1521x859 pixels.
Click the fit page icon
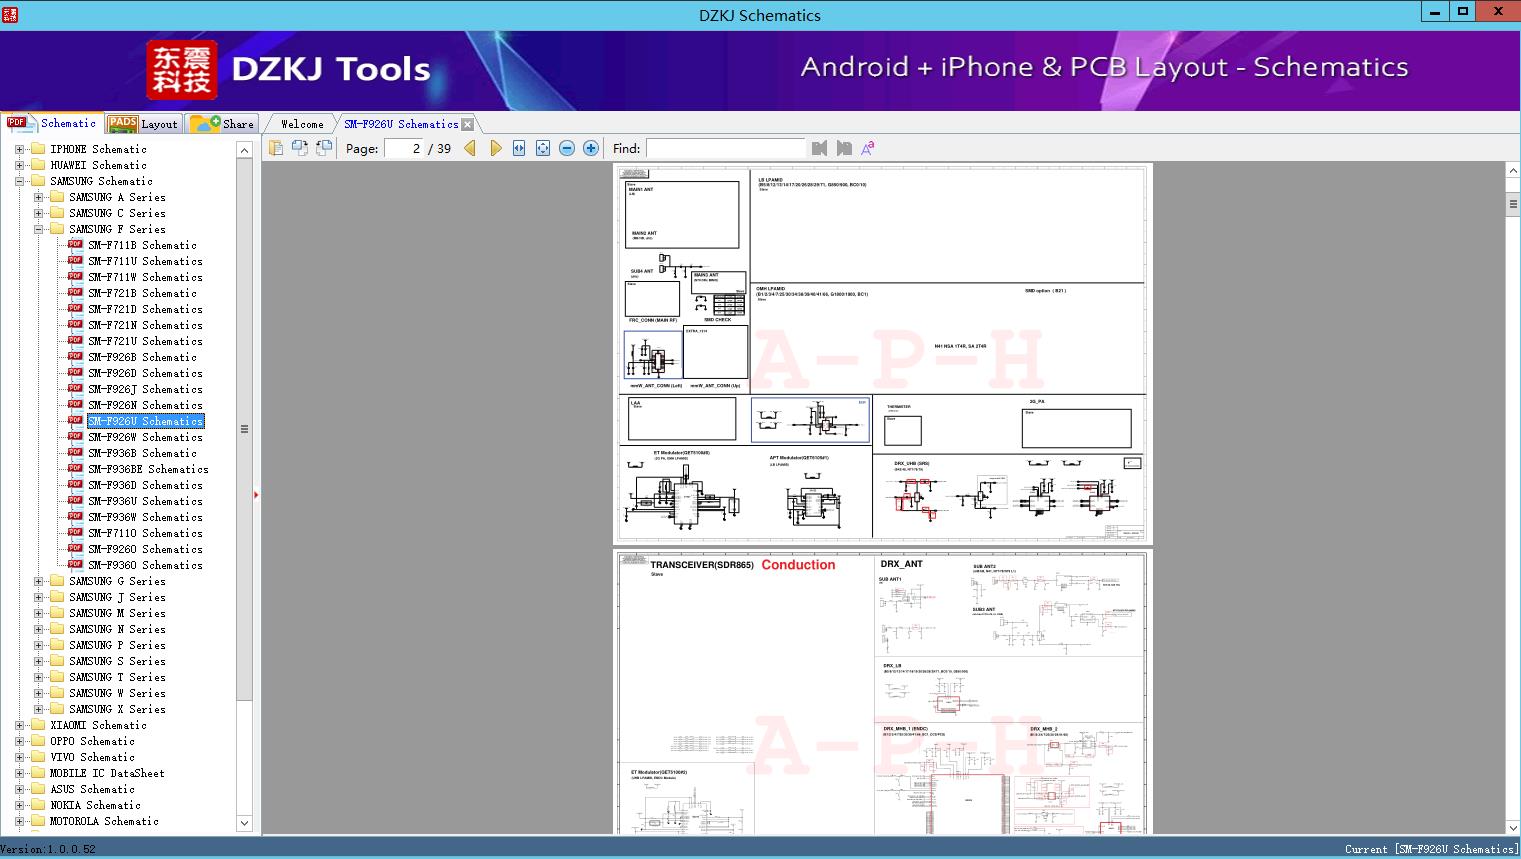pyautogui.click(x=543, y=148)
